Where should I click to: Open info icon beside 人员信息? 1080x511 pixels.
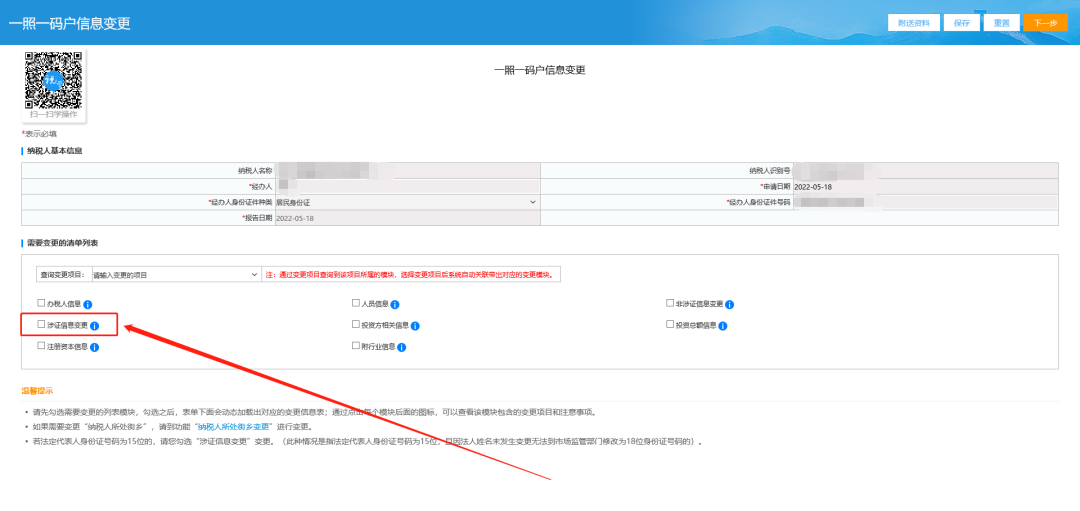point(395,304)
